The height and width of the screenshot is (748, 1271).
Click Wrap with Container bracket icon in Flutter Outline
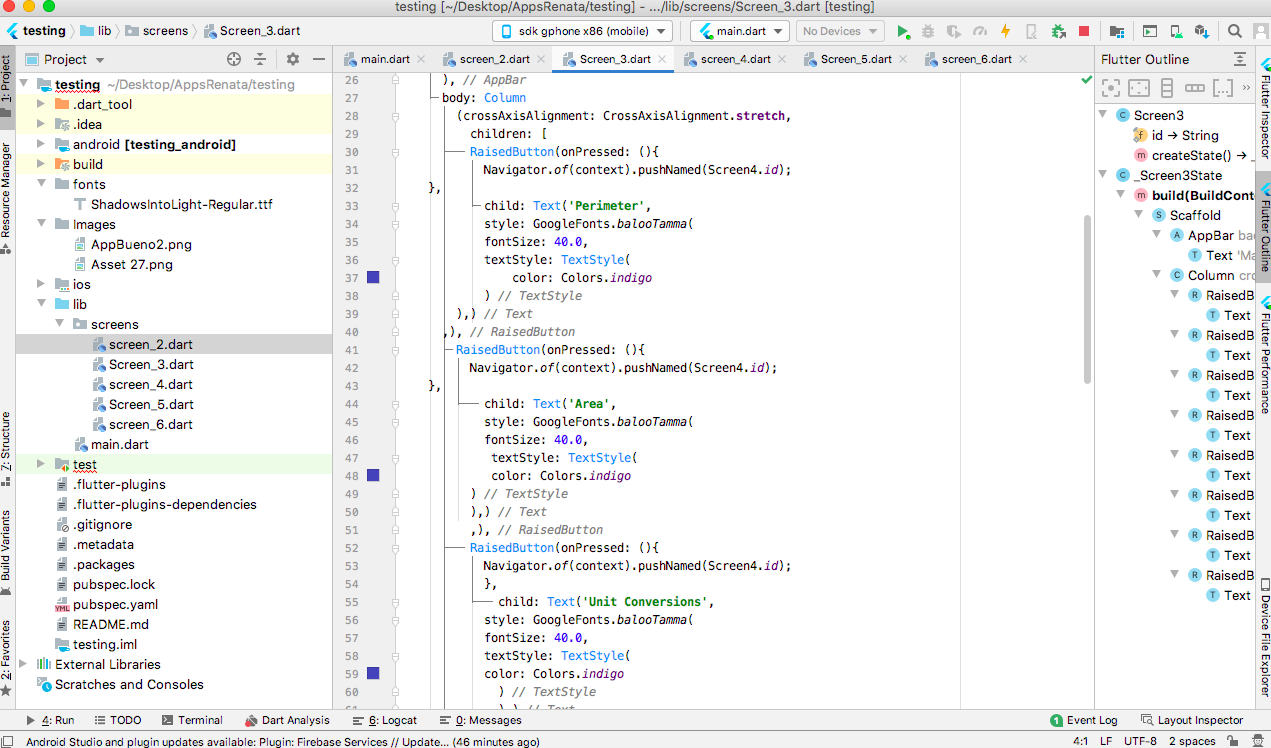(1223, 88)
